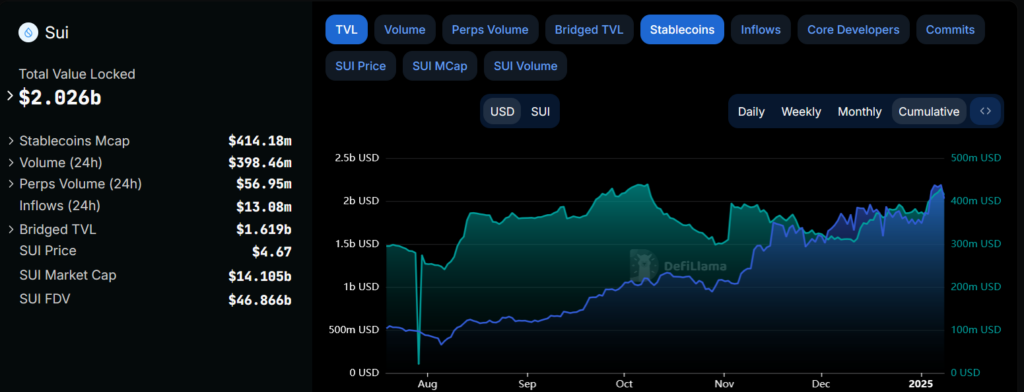Click the $14.105b market cap value

[x=260, y=276]
